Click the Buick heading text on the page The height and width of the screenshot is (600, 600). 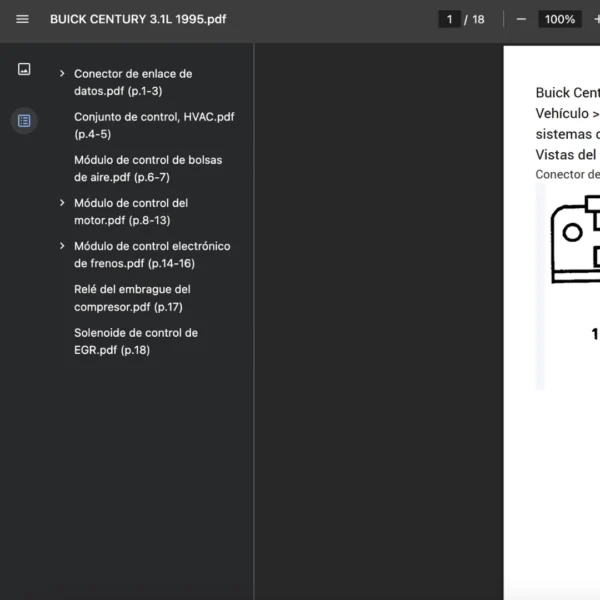click(x=567, y=93)
